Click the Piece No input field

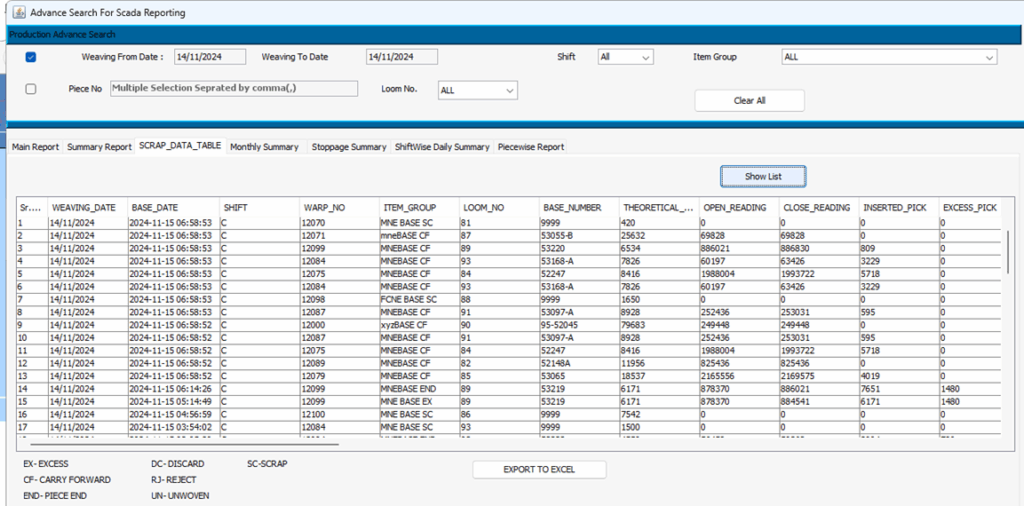(x=233, y=88)
